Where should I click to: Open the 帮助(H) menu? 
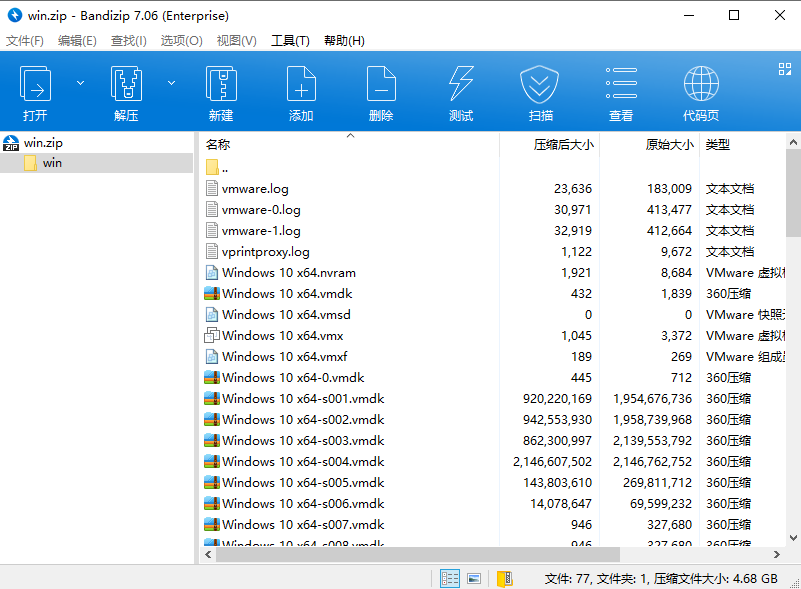point(344,40)
